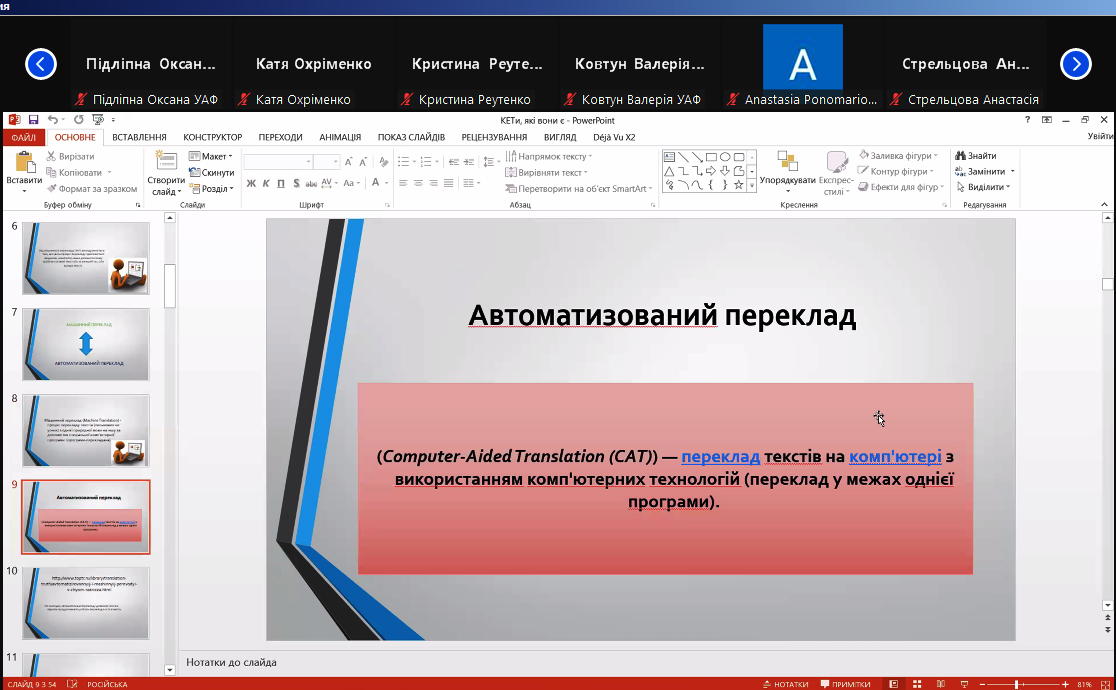Image resolution: width=1116 pixels, height=690 pixels.
Task: Click the zoom slider handle in status bar
Action: pyautogui.click(x=1017, y=684)
